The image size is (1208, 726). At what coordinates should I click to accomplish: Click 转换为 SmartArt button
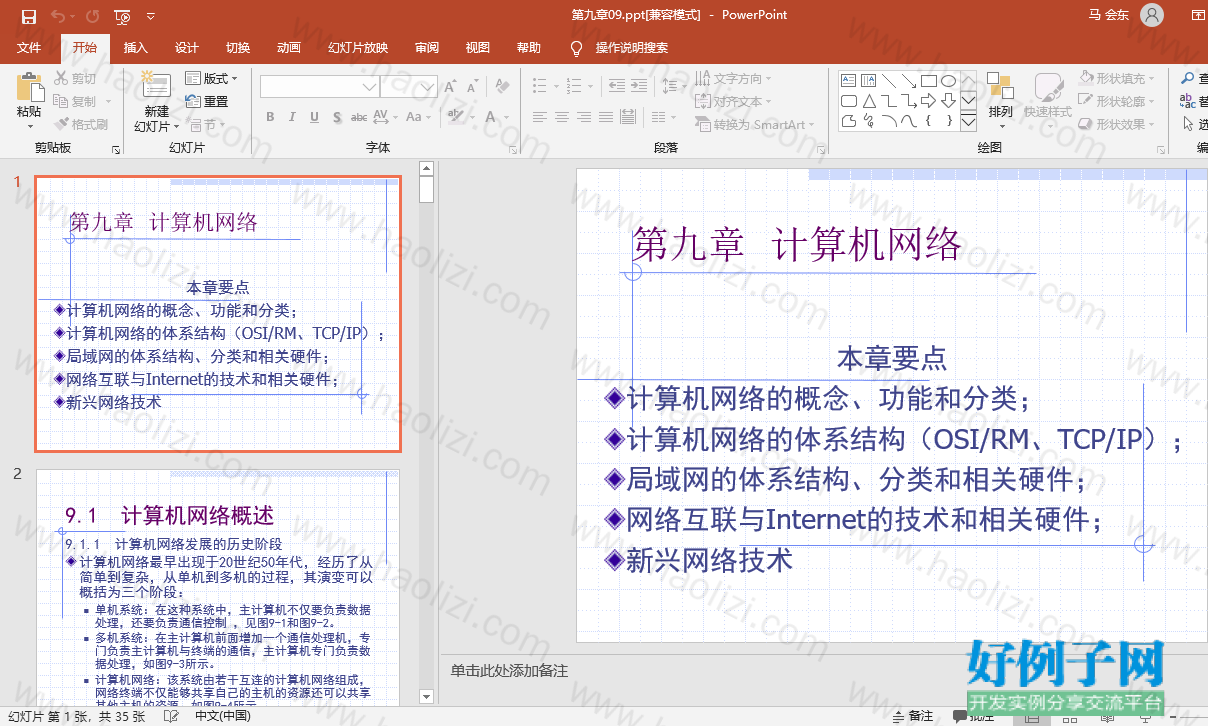coord(754,124)
